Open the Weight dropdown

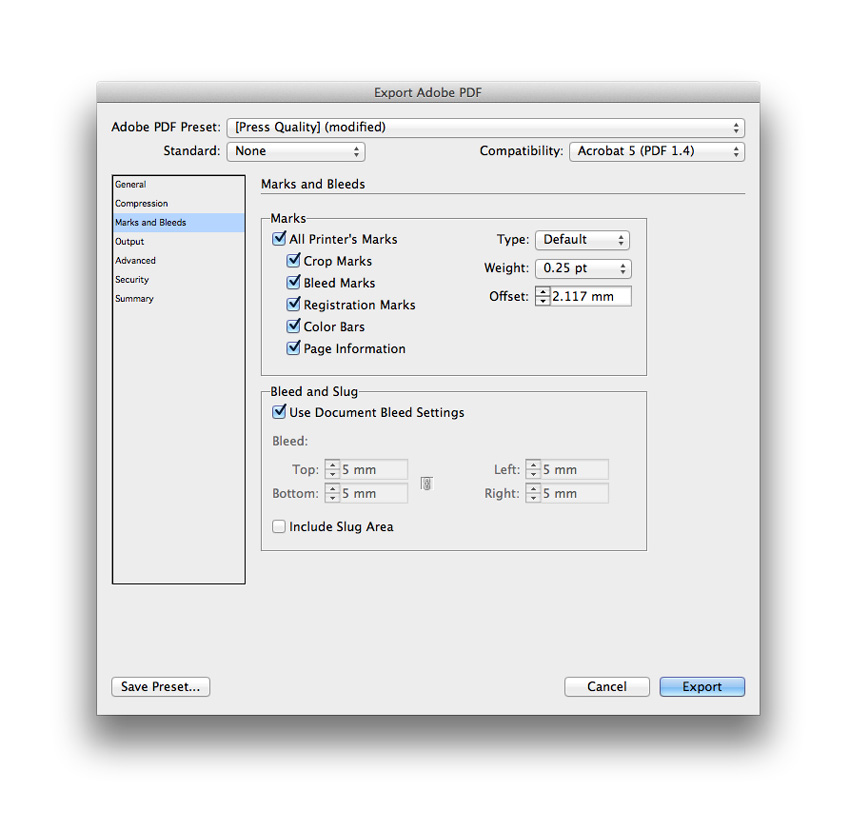[582, 269]
